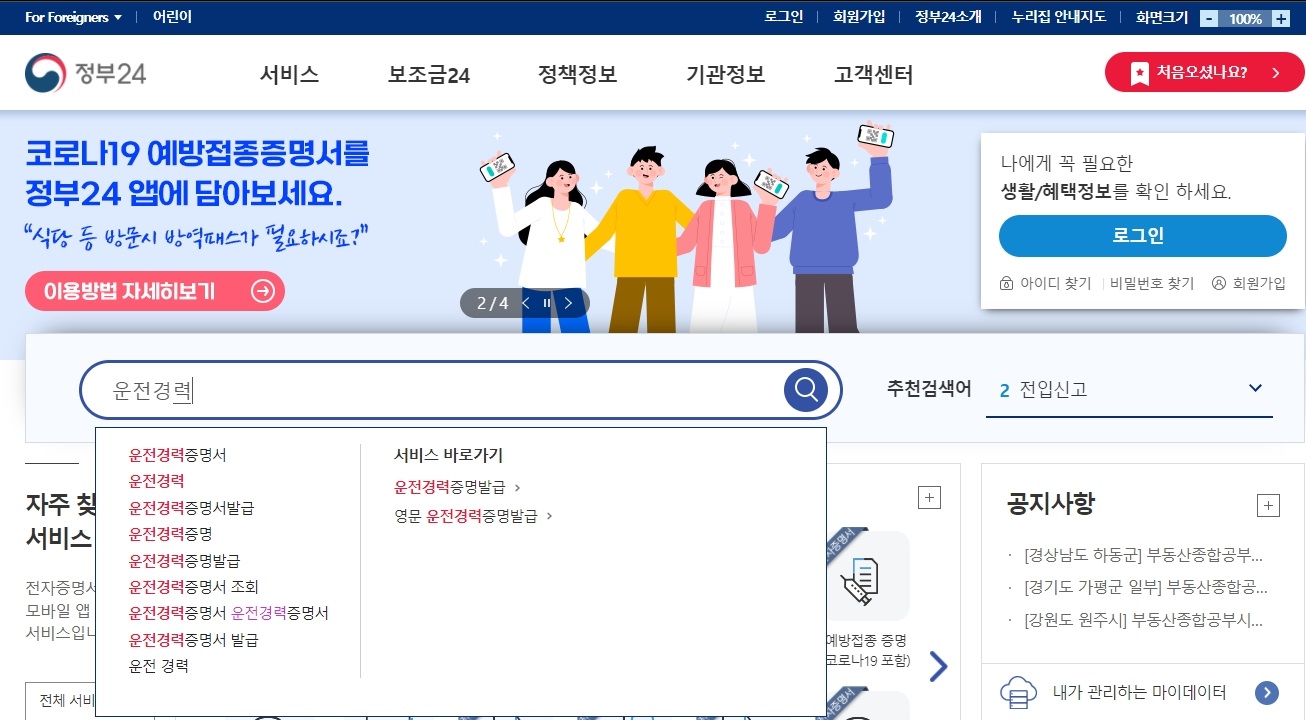Viewport: 1306px width, 720px height.
Task: Open 내가 관리하는 마이데이터
Action: coord(1139,692)
